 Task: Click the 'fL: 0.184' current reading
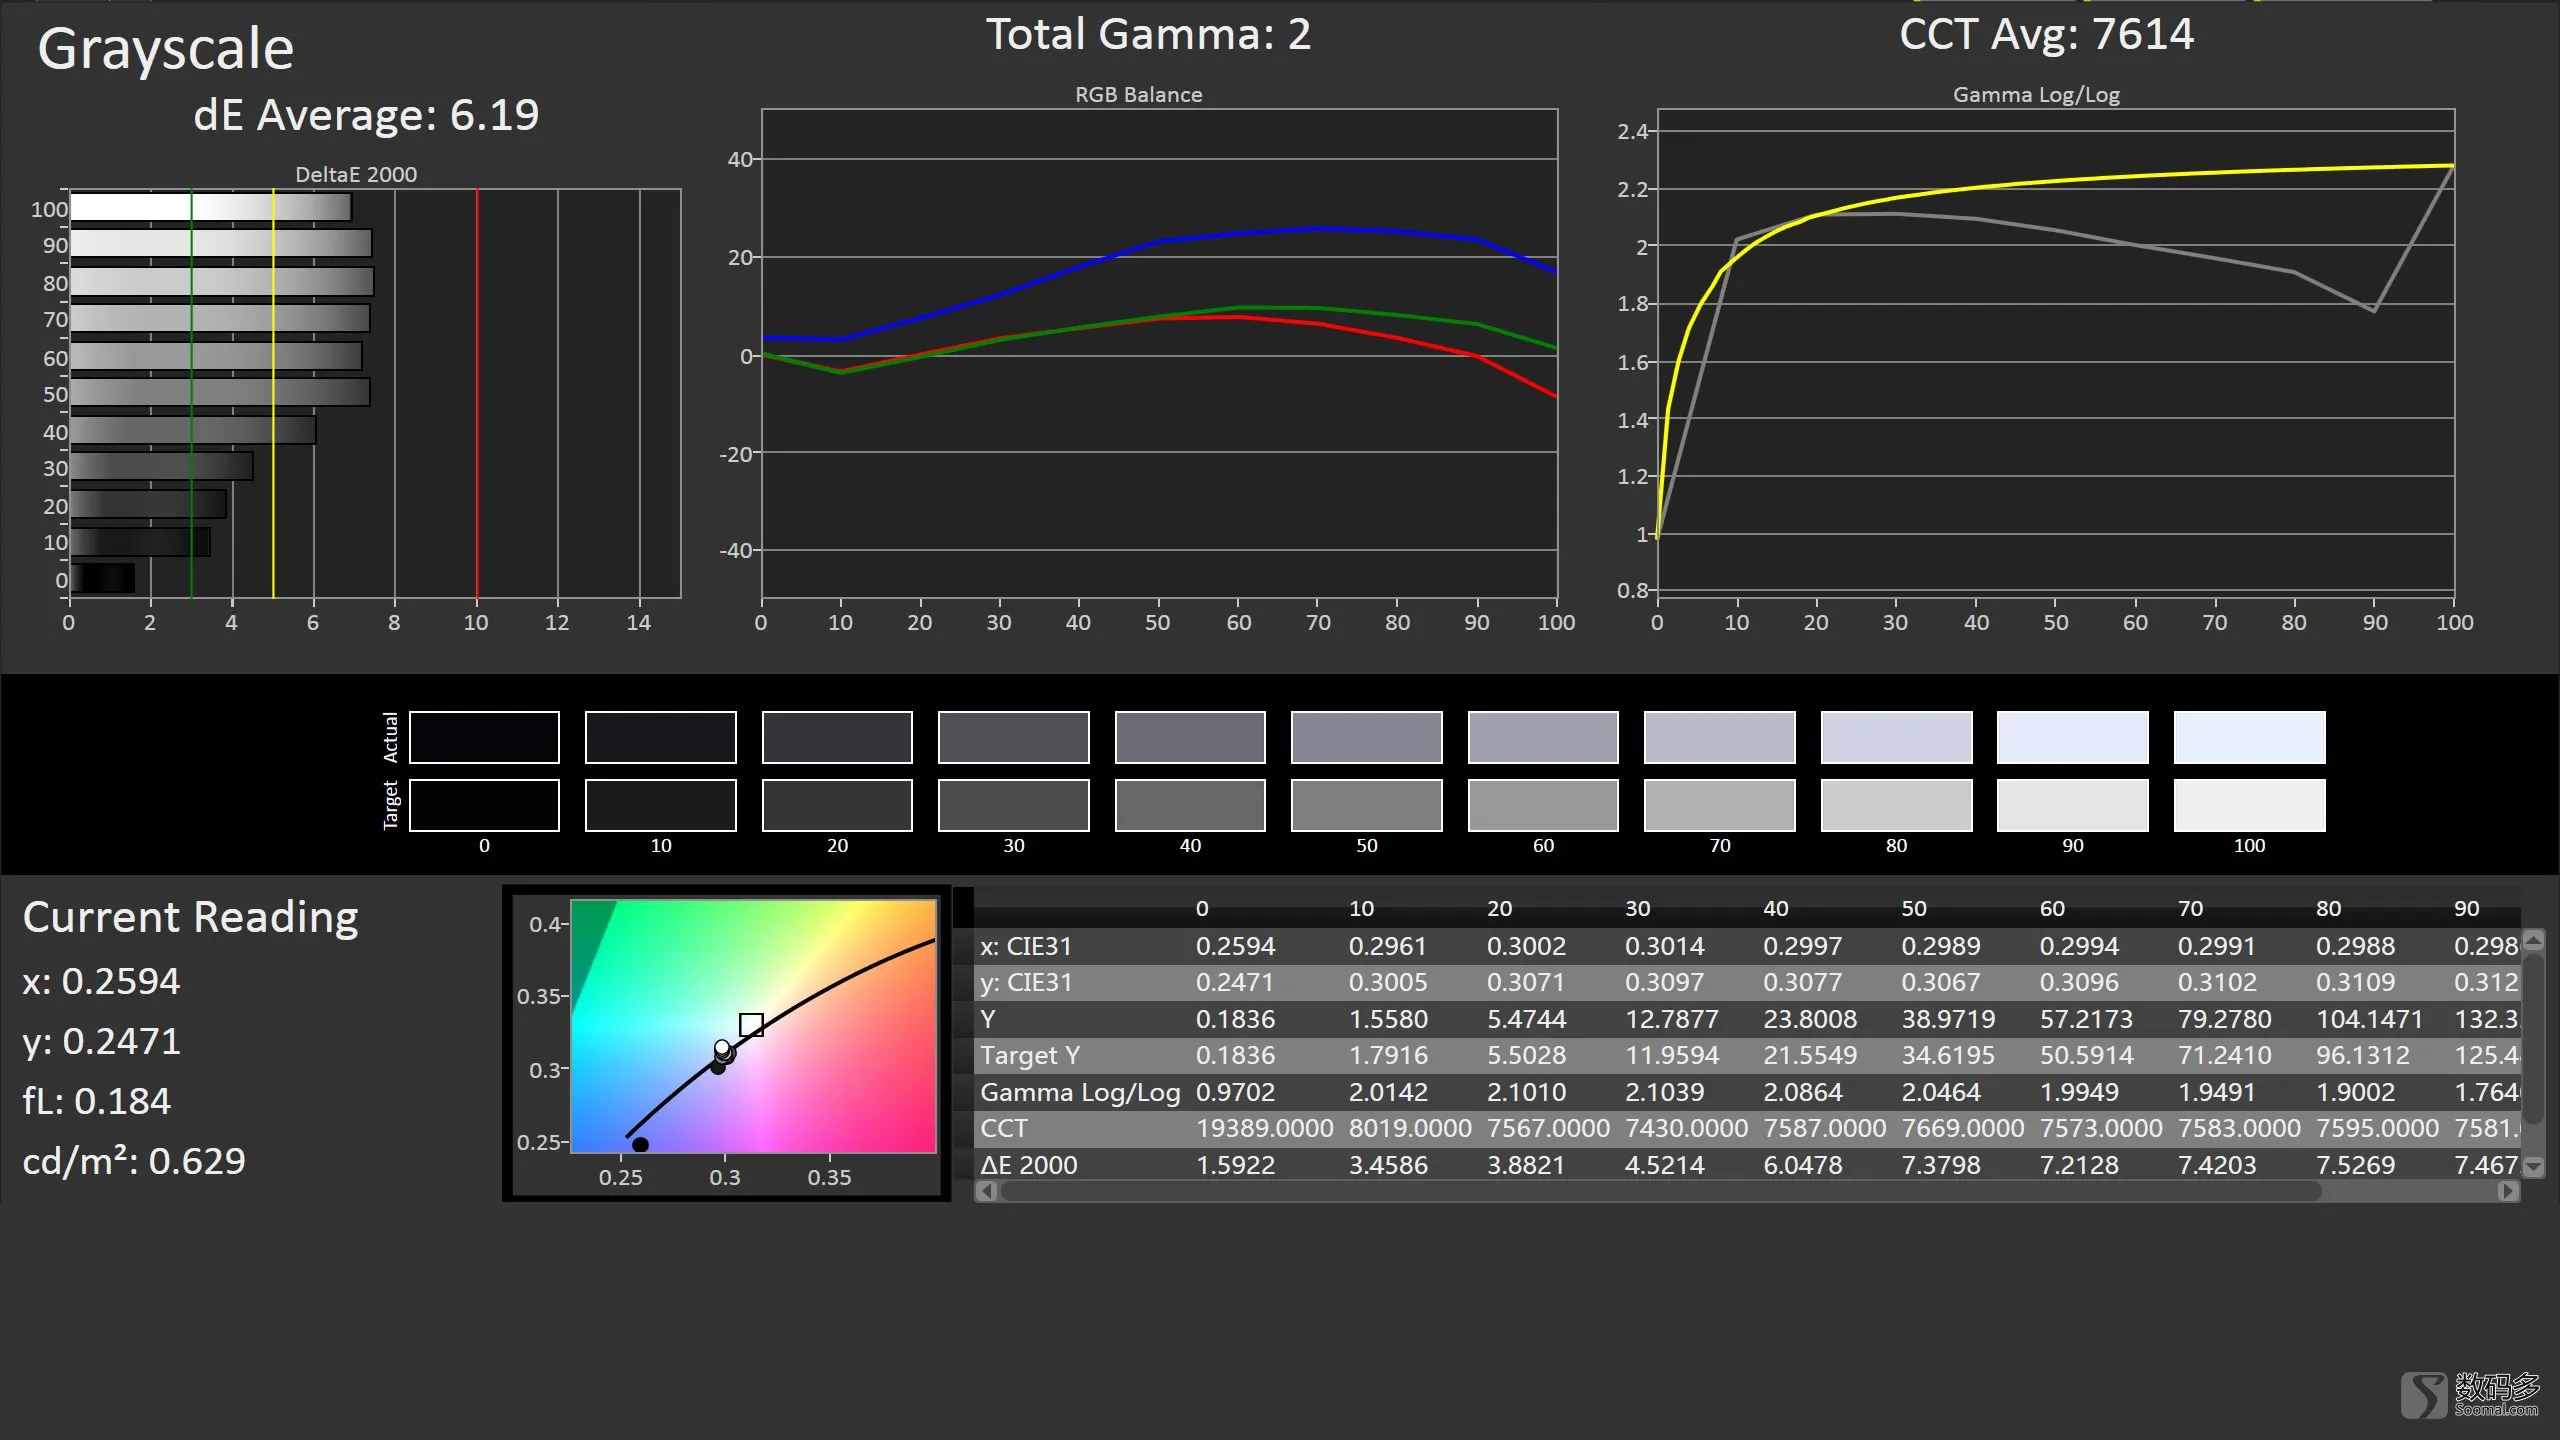tap(96, 1101)
